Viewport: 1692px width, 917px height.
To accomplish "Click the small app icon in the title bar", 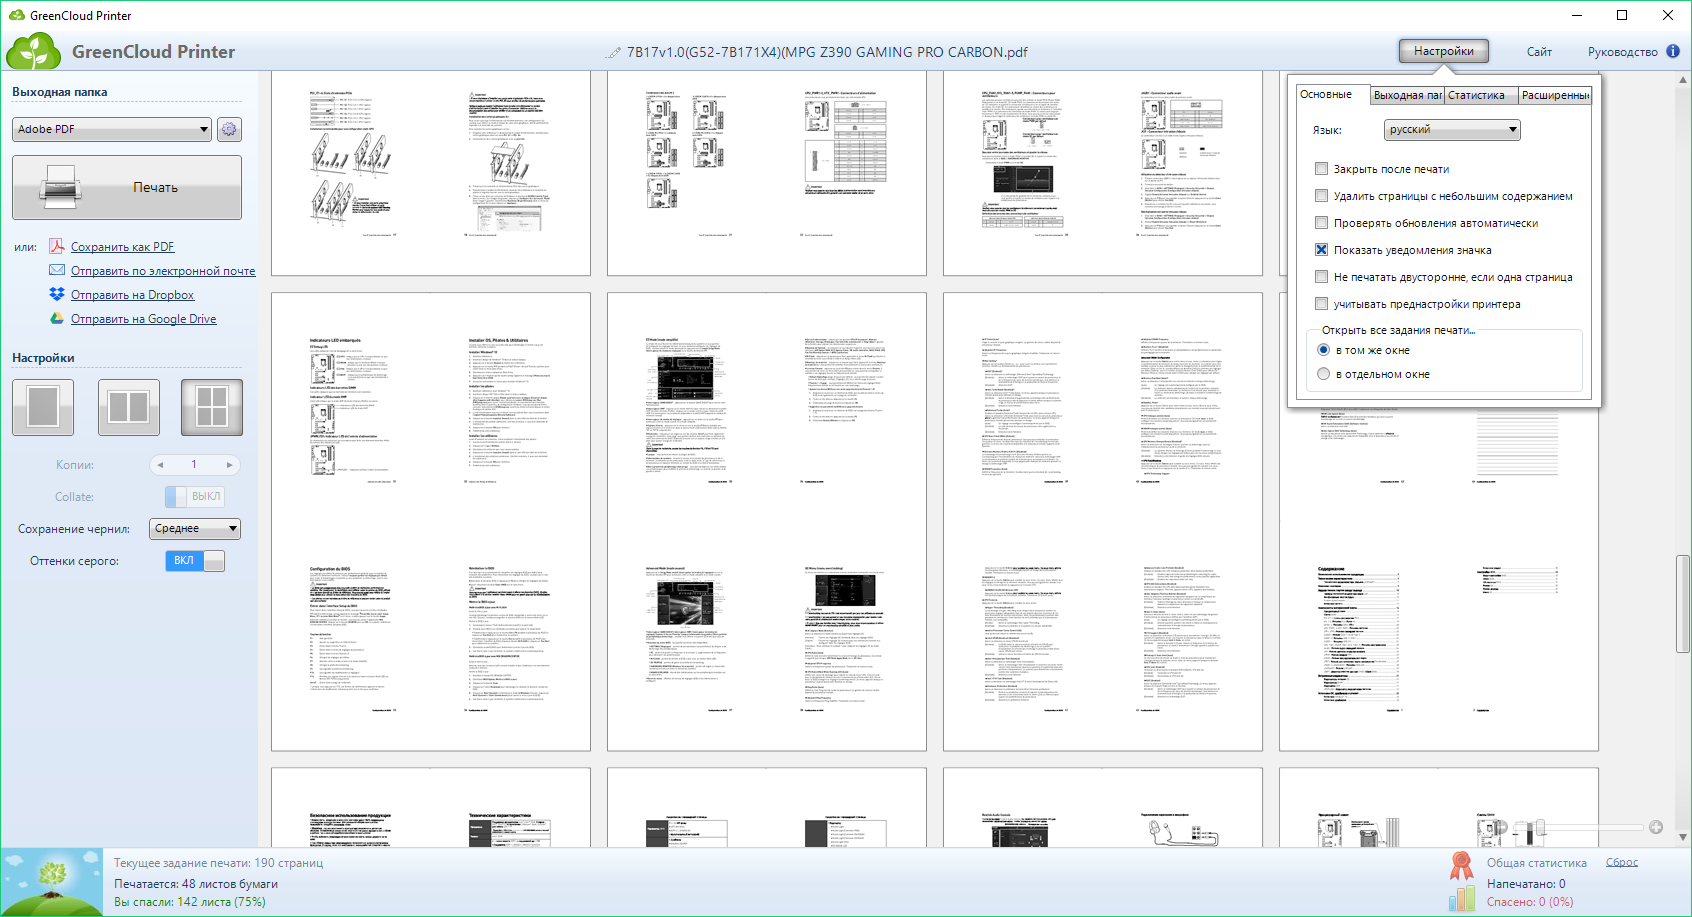I will pos(16,15).
